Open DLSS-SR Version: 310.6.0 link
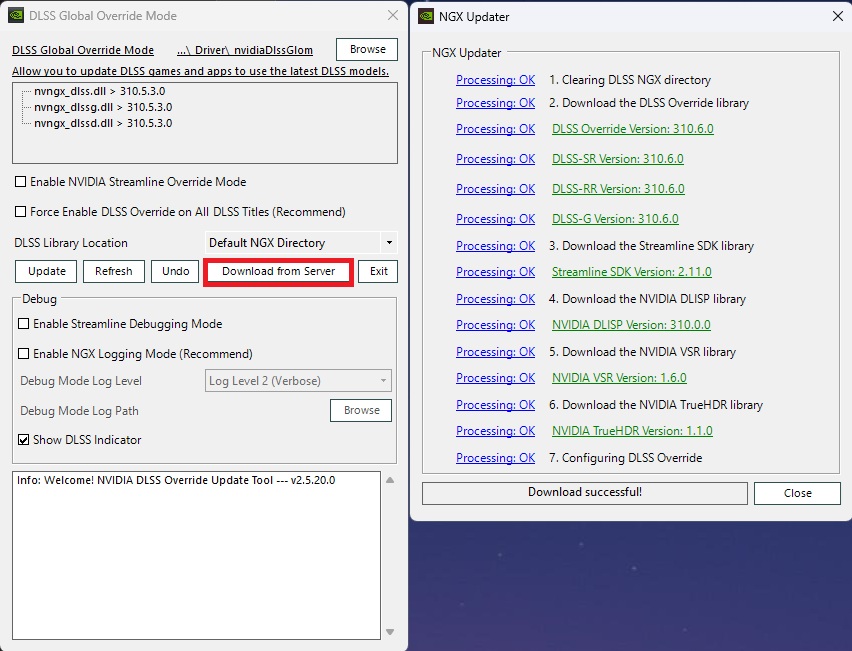Viewport: 852px width, 651px height. [618, 159]
